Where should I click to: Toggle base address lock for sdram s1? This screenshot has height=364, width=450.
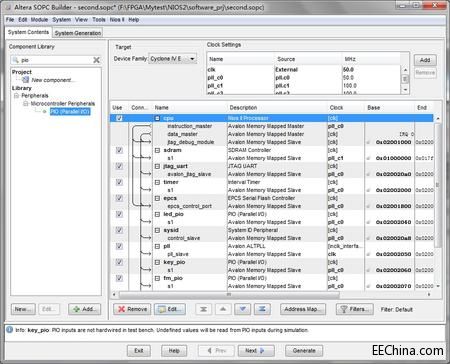pyautogui.click(x=368, y=158)
